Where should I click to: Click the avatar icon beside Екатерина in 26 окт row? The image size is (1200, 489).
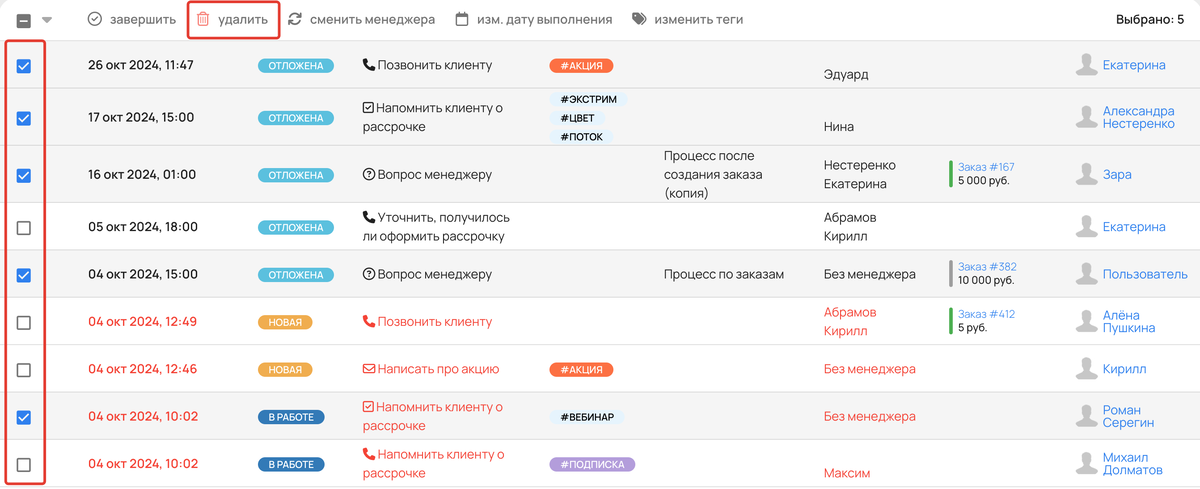(x=1086, y=65)
